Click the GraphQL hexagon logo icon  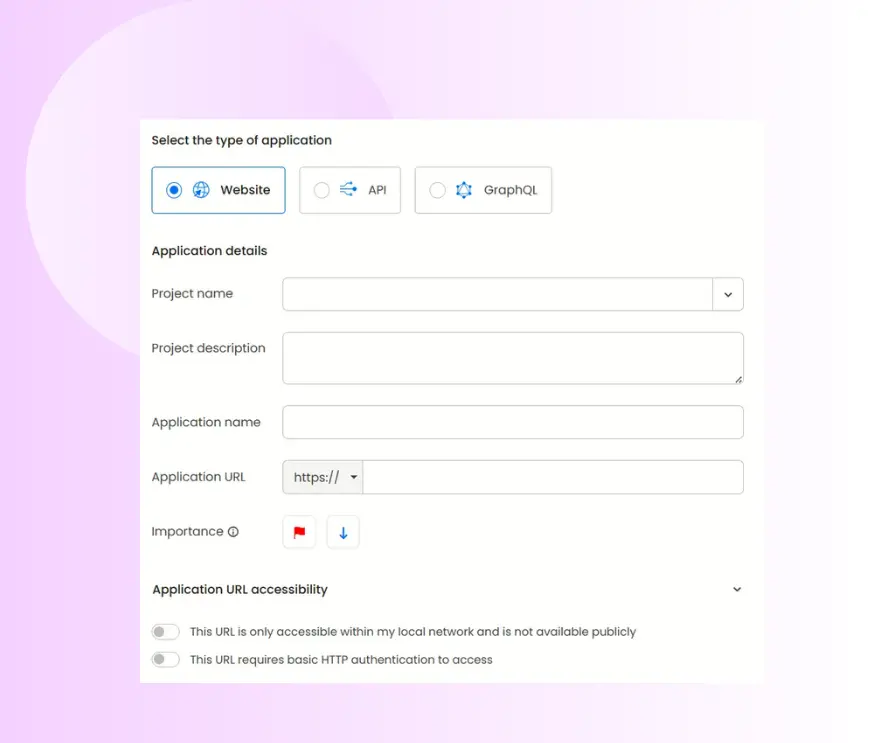(x=463, y=190)
